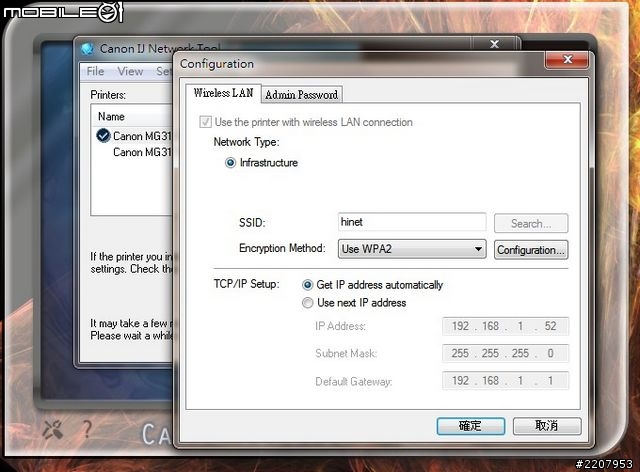Toggle Use the printer with wireless LAN checkbox
This screenshot has width=640, height=472.
(205, 122)
